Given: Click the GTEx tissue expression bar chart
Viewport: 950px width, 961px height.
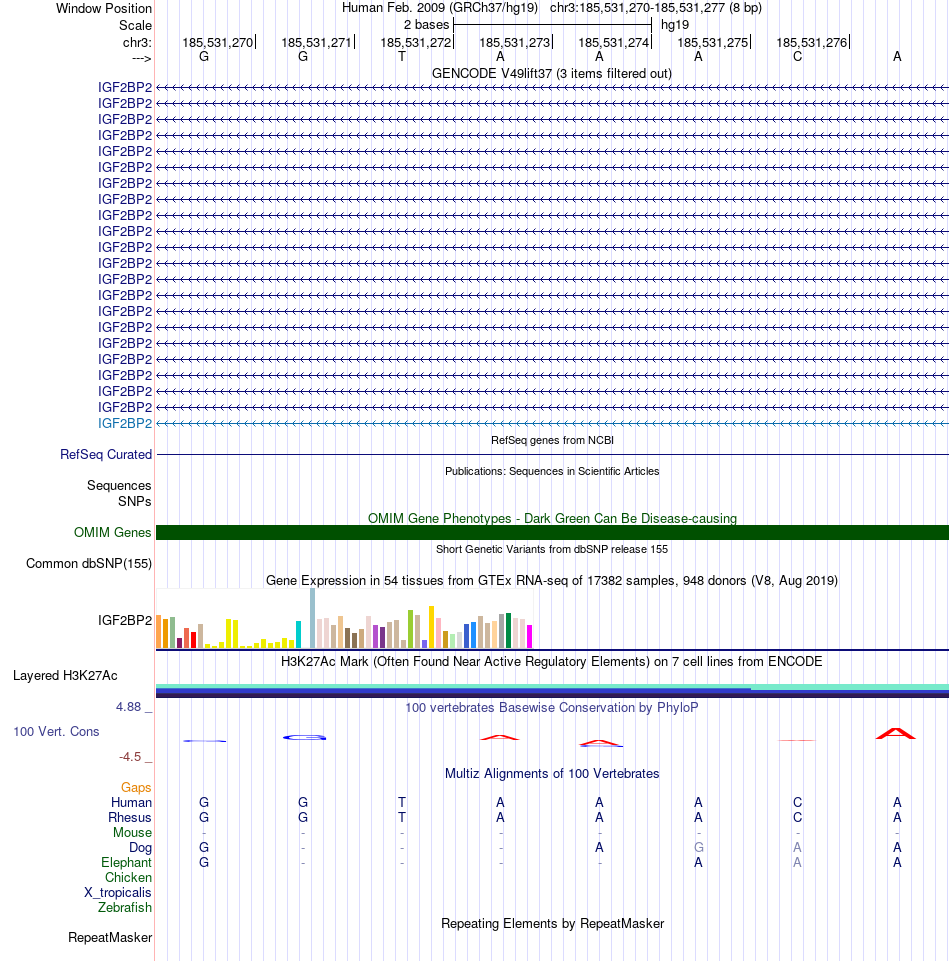Looking at the screenshot, I should (x=344, y=618).
